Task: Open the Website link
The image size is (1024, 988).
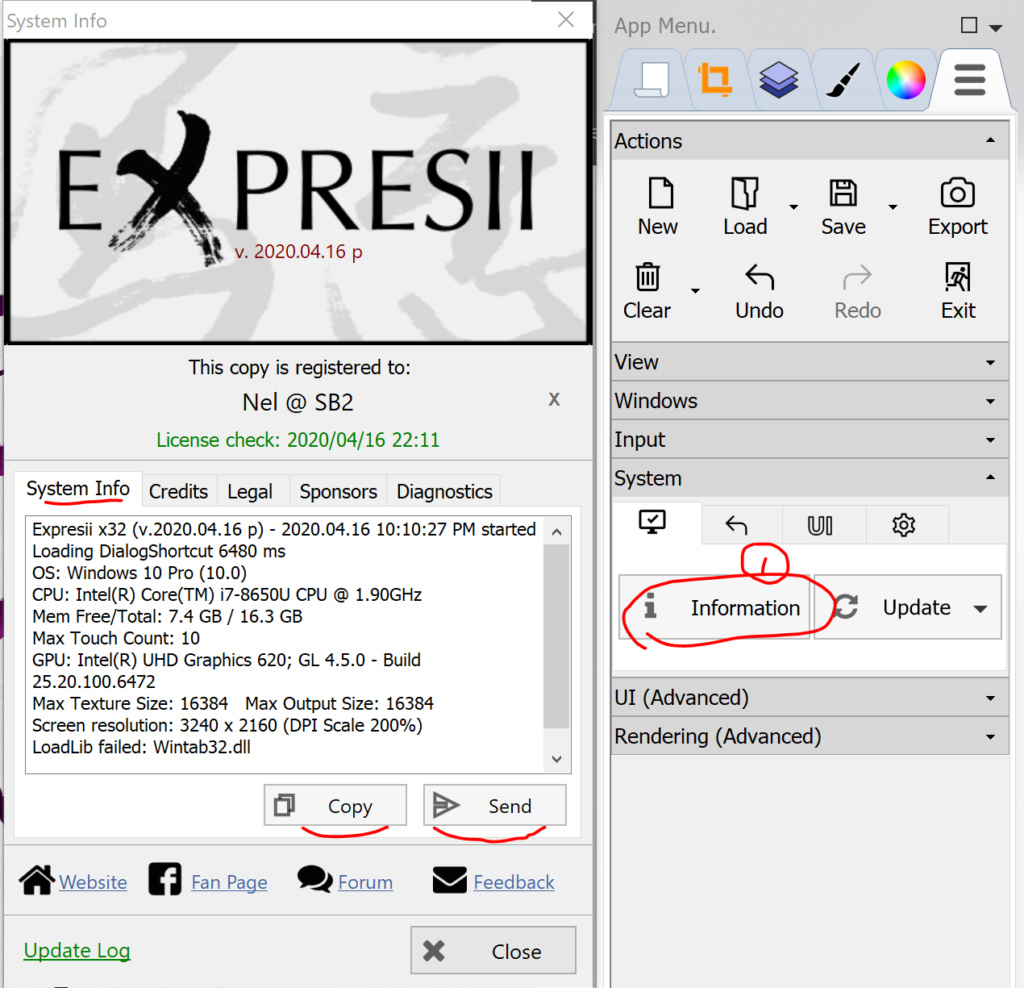Action: [x=93, y=882]
